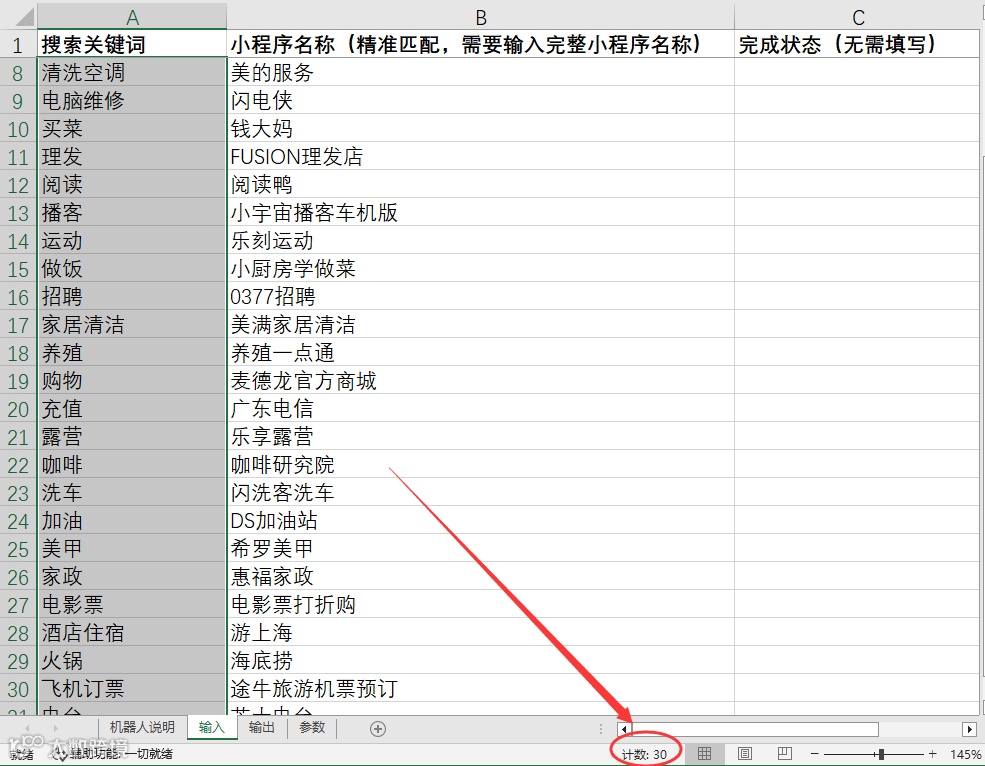The width and height of the screenshot is (985, 766).
Task: Switch to Page Layout view
Action: (744, 753)
